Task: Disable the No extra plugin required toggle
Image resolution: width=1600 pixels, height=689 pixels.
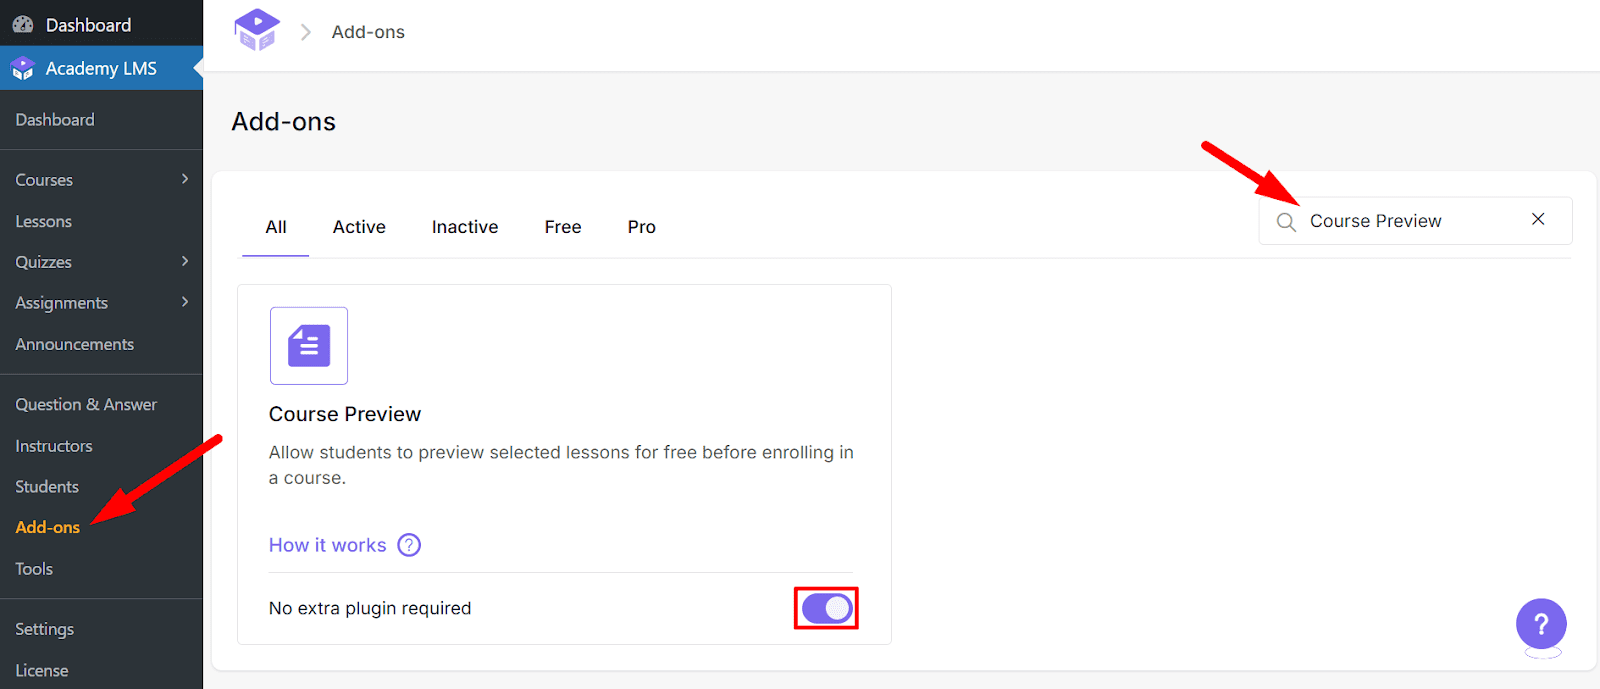Action: pos(825,607)
